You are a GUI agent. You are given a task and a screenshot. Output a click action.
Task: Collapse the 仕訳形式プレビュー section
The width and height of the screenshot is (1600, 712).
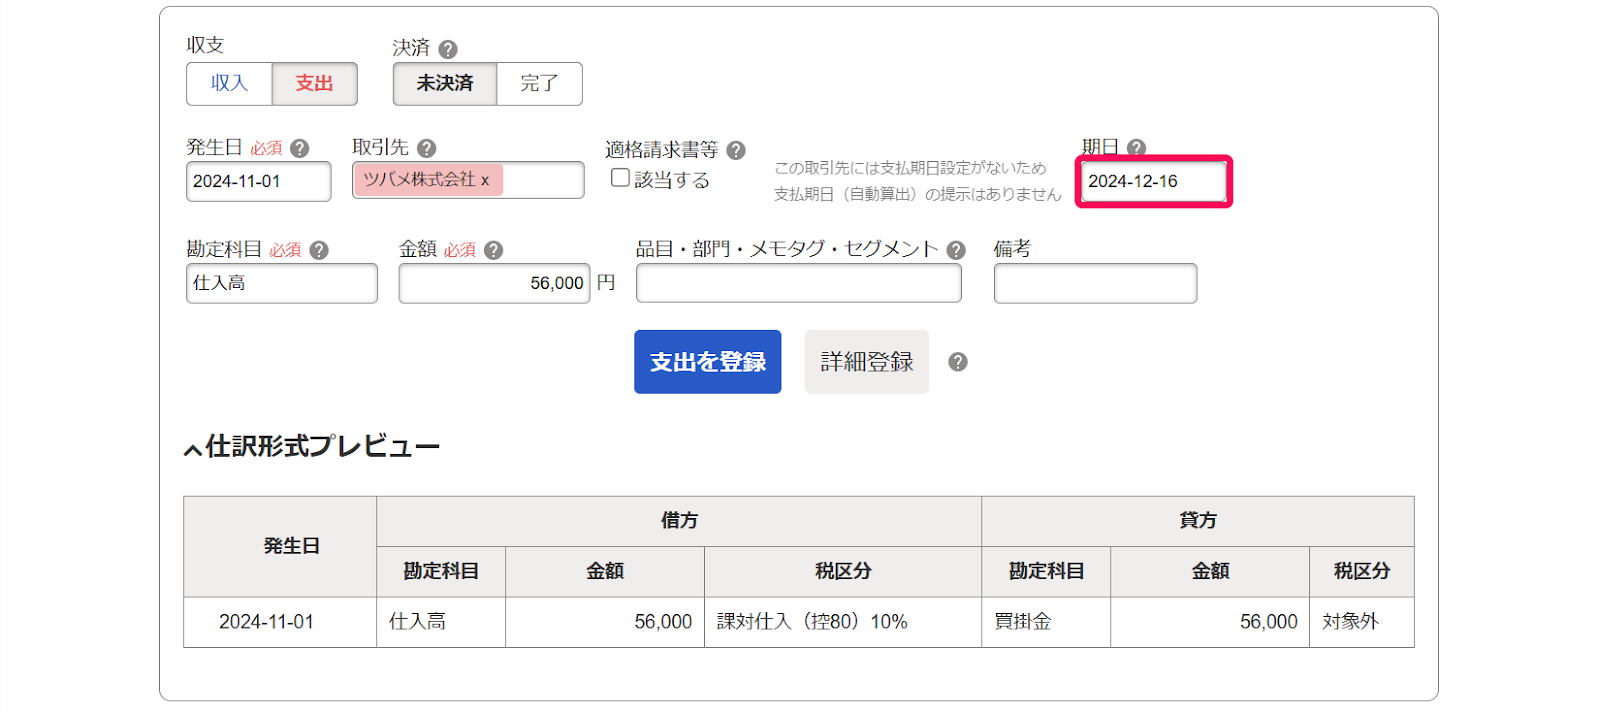tap(193, 449)
